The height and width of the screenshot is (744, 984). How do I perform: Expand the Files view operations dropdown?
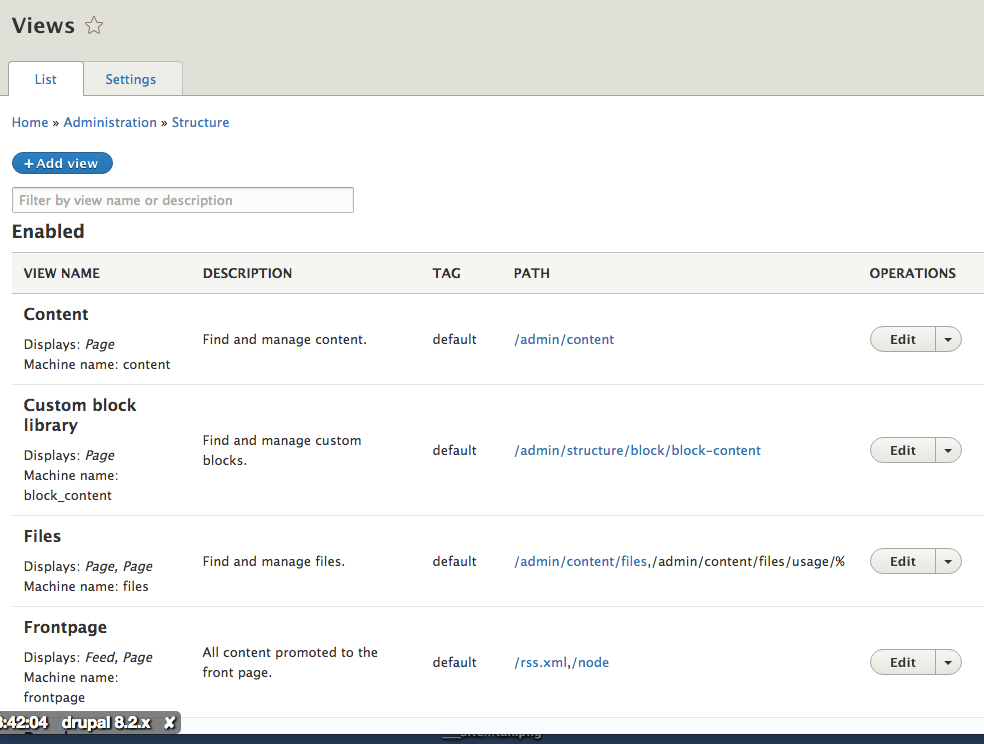point(947,561)
